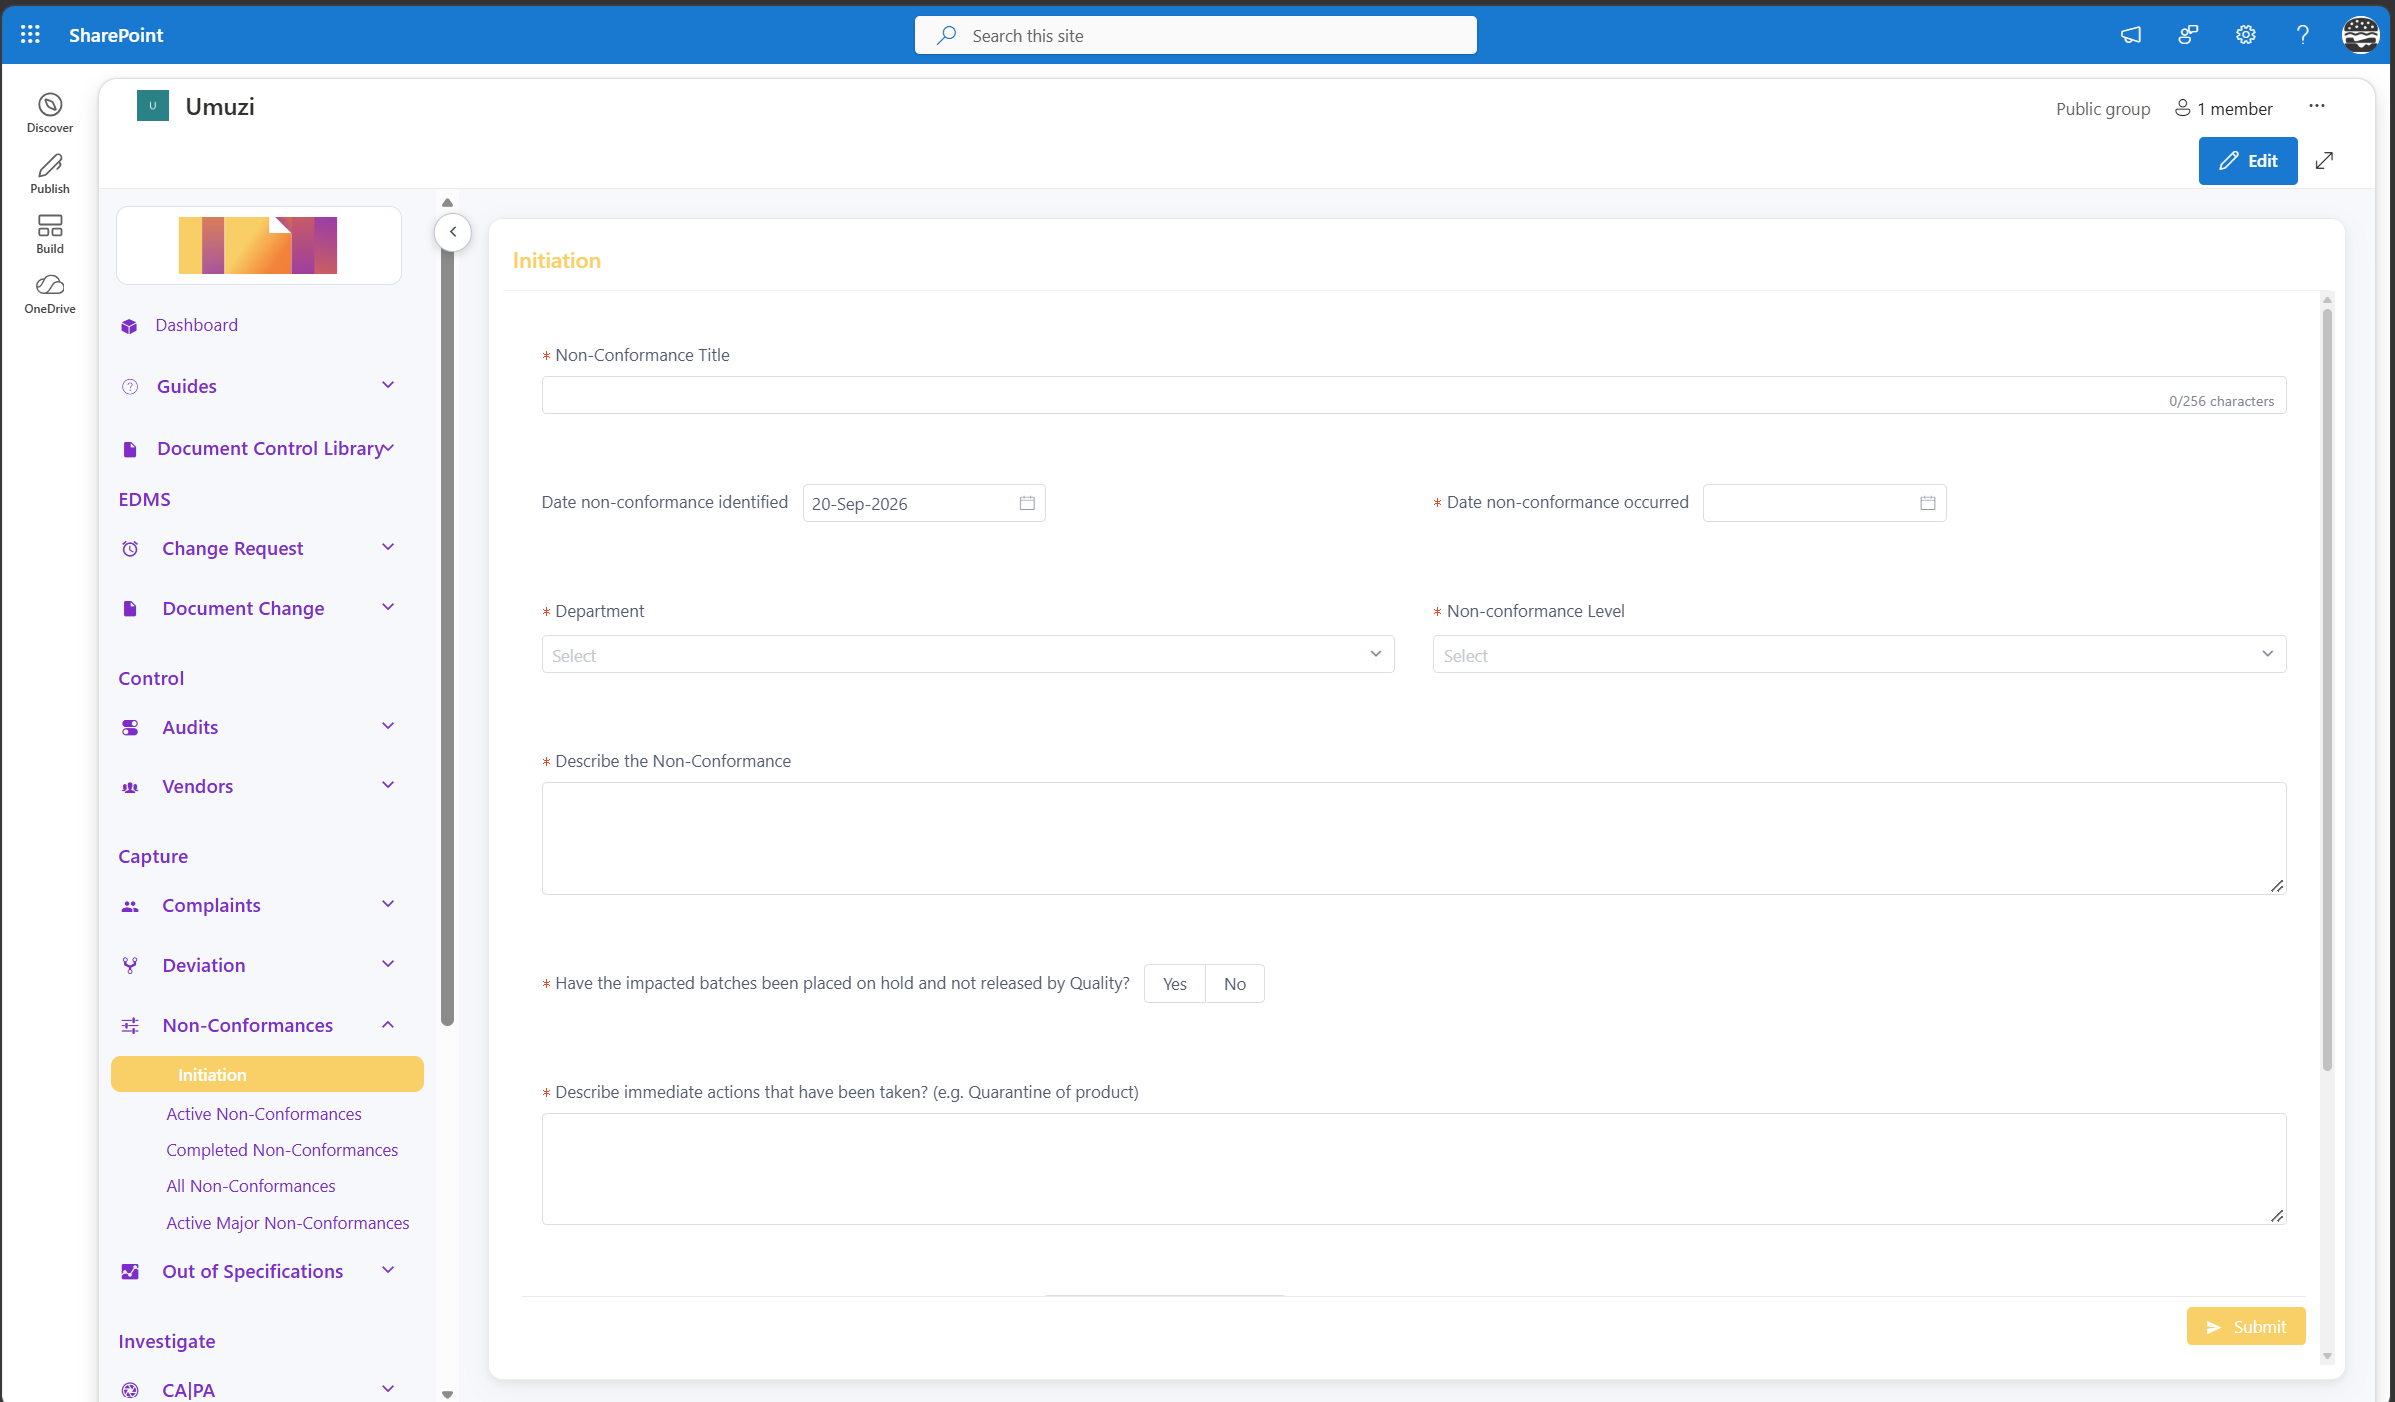Click the expand to full screen arrow icon
This screenshot has width=2395, height=1402.
tap(2325, 161)
